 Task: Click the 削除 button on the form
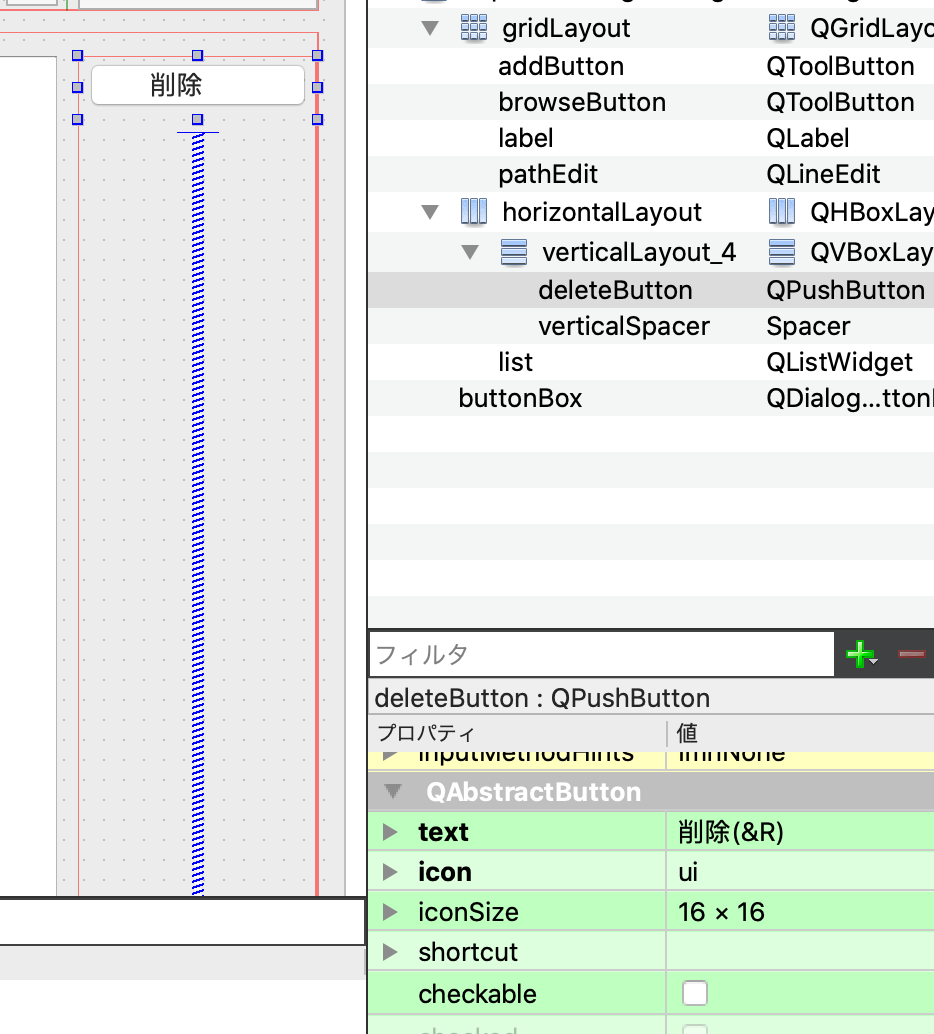click(x=197, y=86)
